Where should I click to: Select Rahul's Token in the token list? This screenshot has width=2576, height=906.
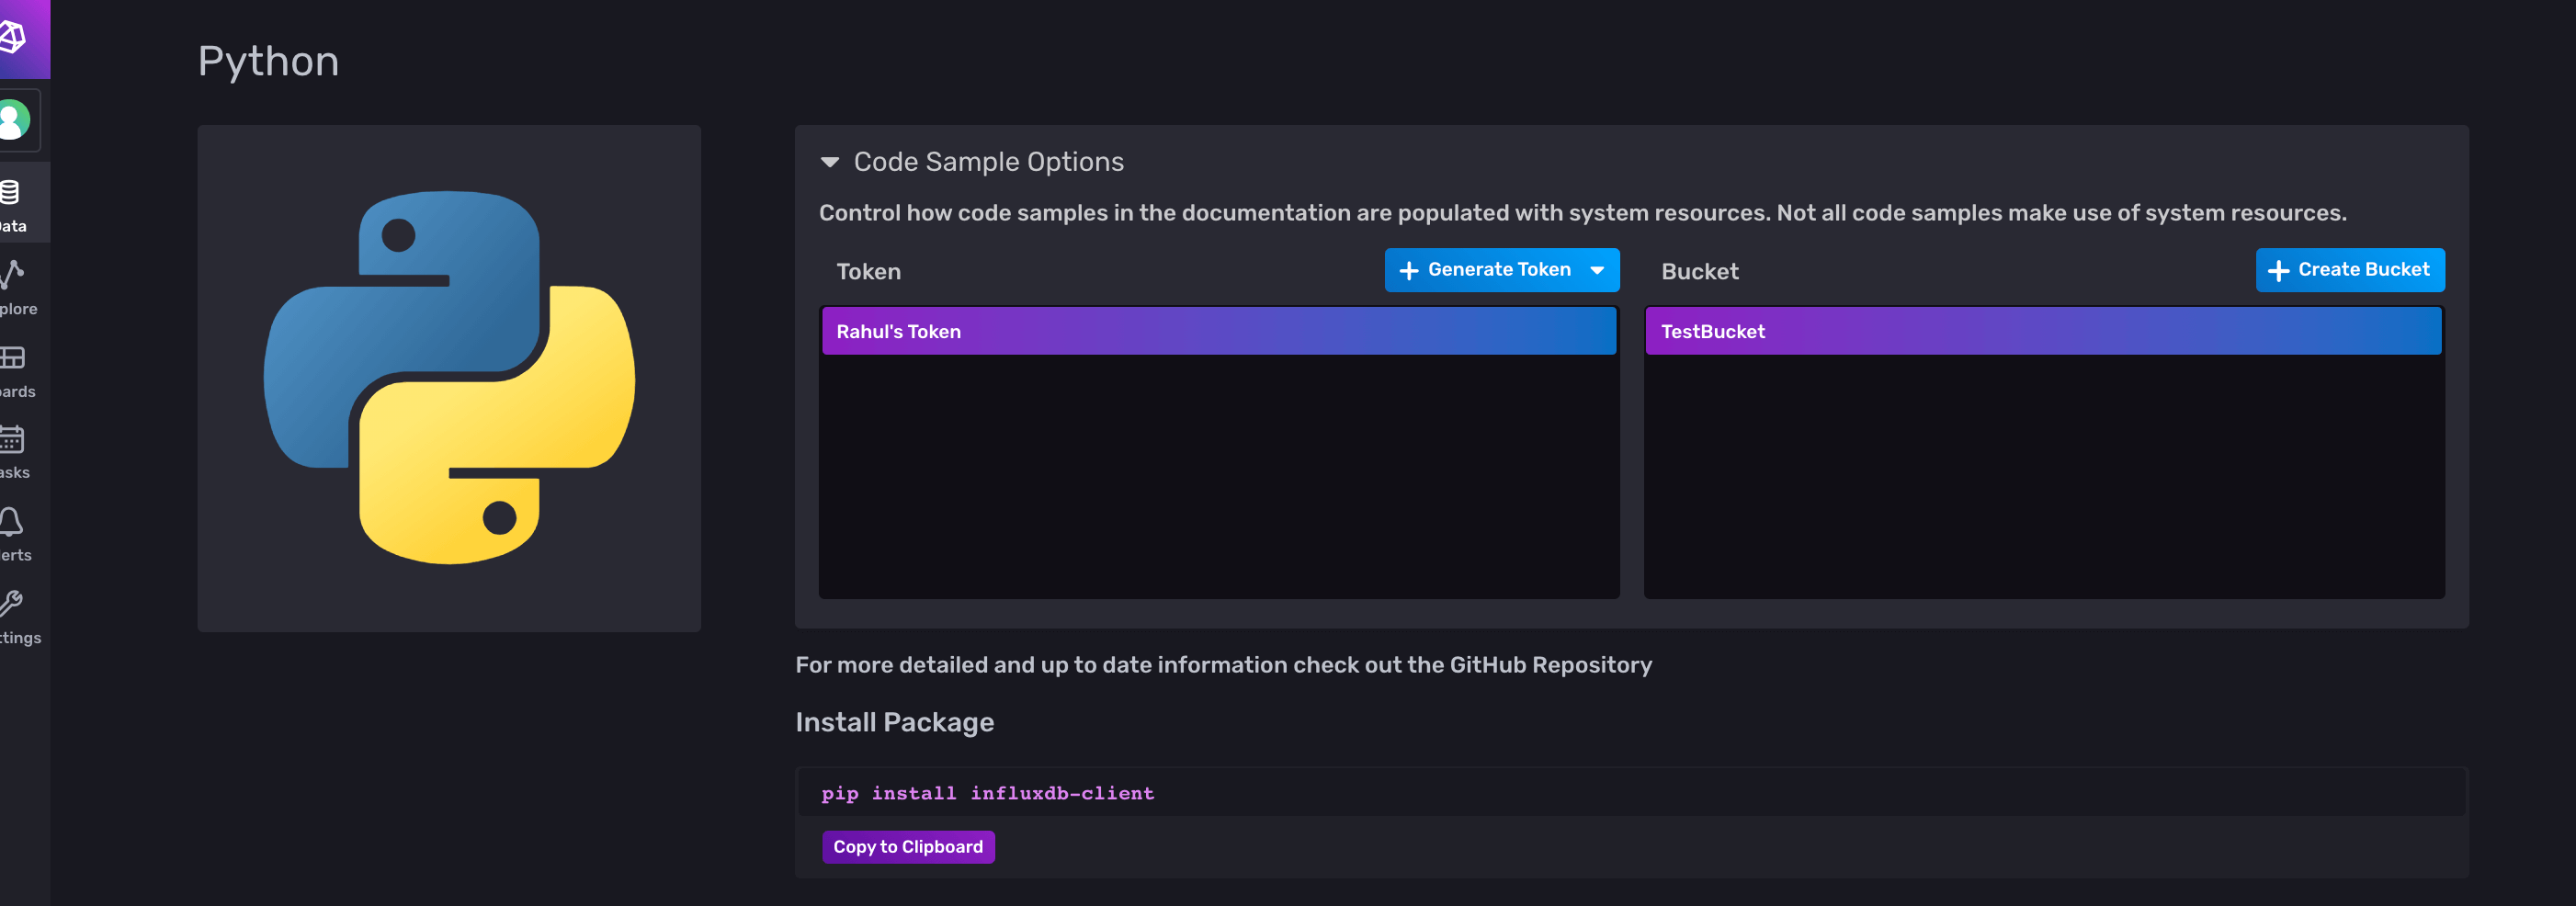(x=1218, y=331)
